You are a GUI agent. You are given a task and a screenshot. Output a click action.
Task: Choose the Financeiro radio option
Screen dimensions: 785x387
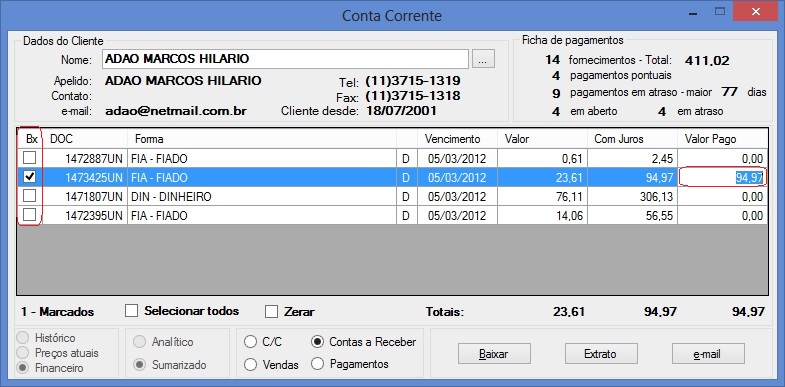(23, 368)
